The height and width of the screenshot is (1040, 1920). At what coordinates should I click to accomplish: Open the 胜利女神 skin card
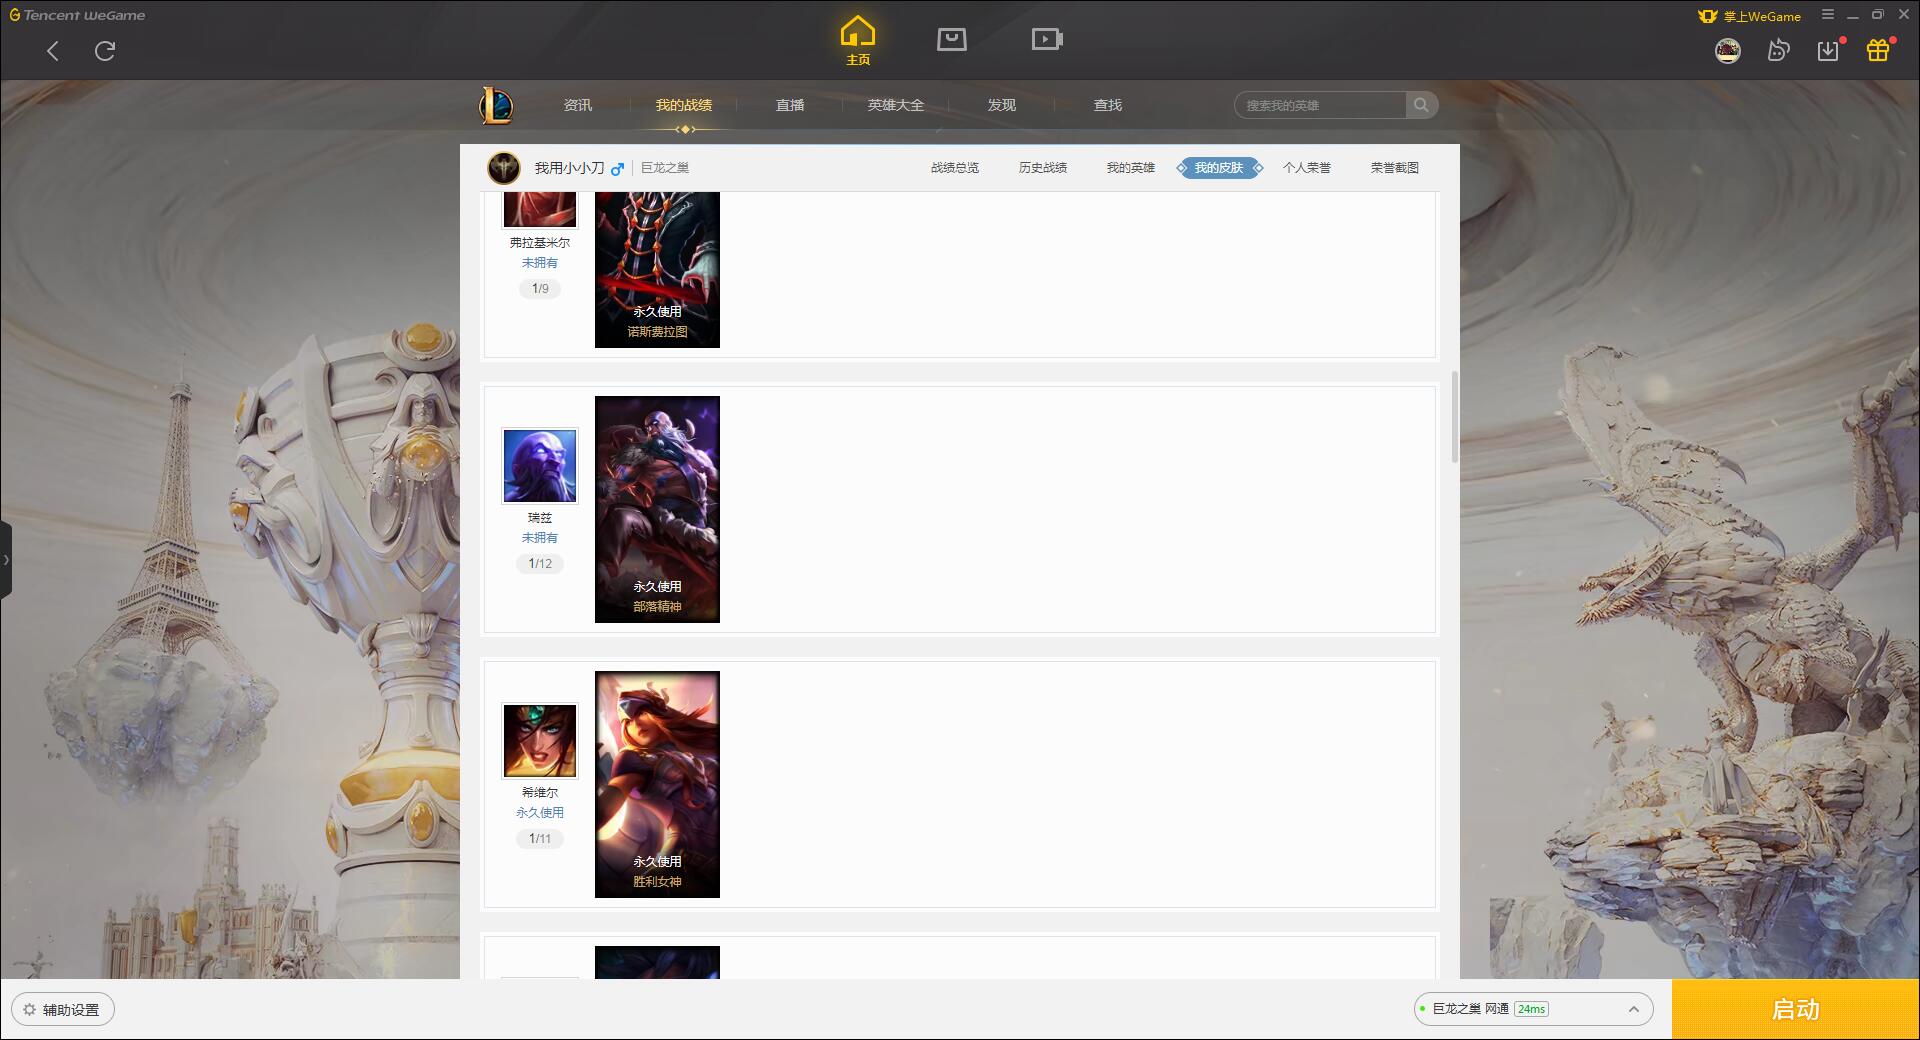click(657, 784)
